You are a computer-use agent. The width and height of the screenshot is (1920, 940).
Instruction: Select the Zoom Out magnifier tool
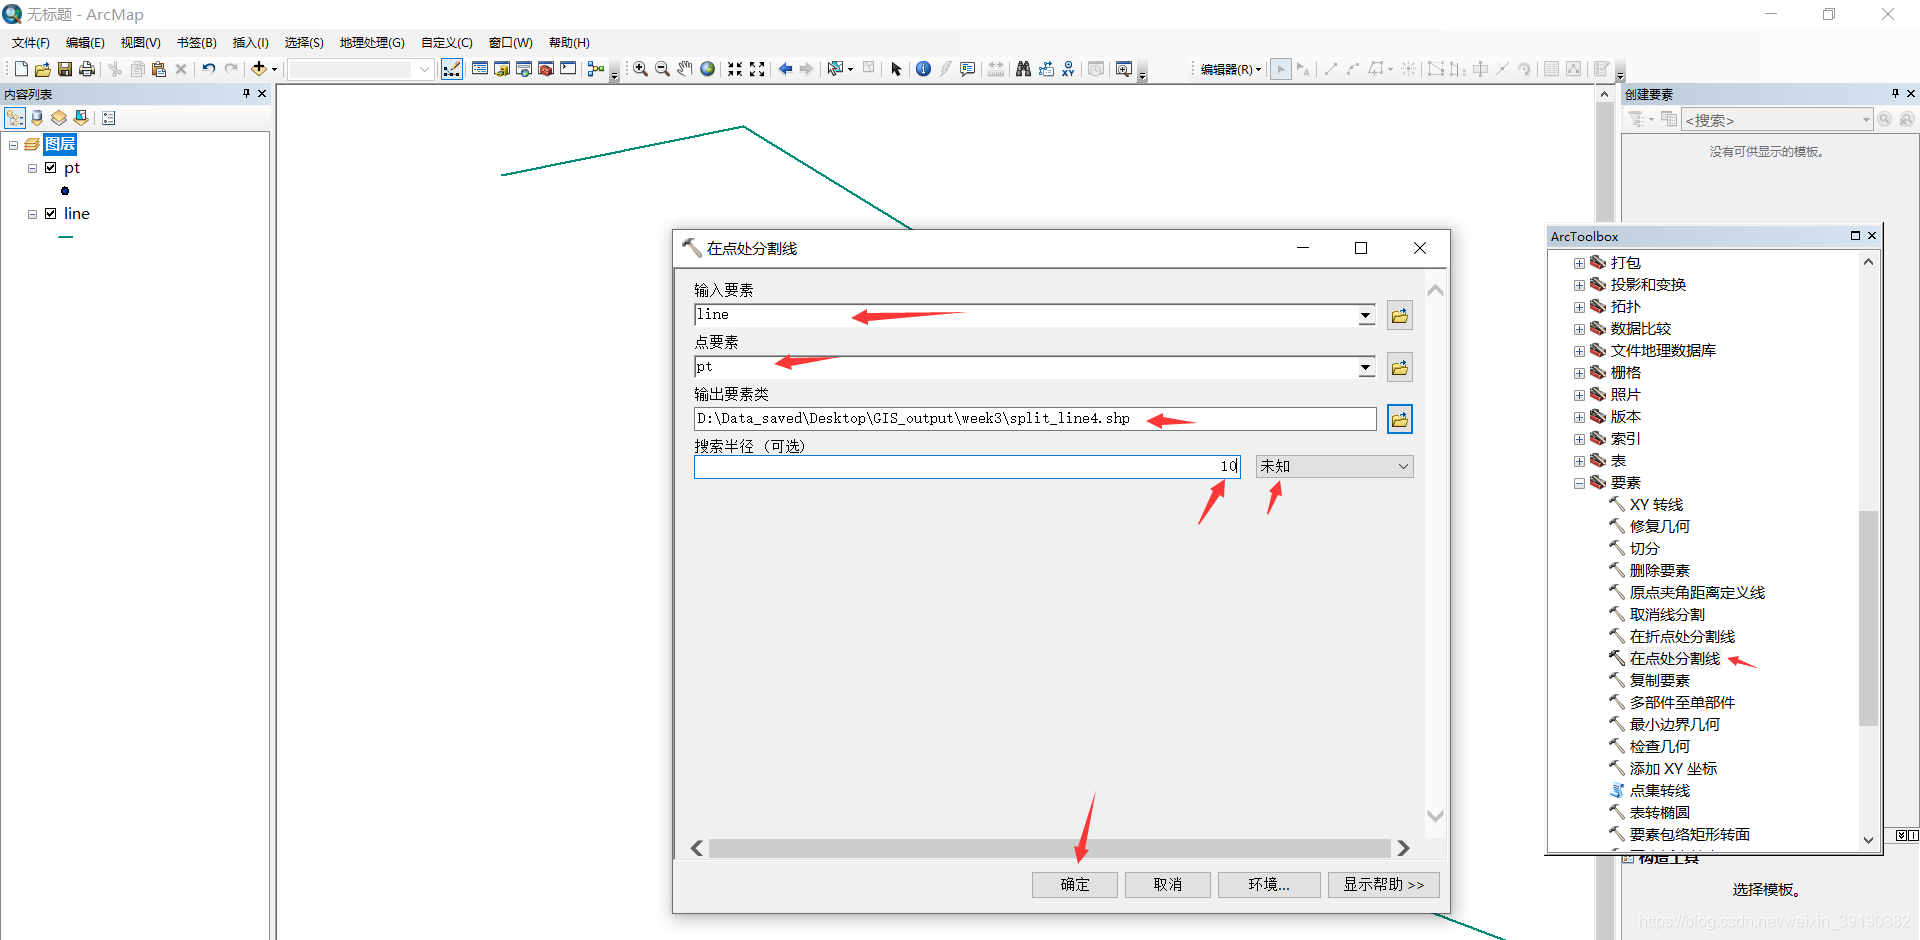662,69
